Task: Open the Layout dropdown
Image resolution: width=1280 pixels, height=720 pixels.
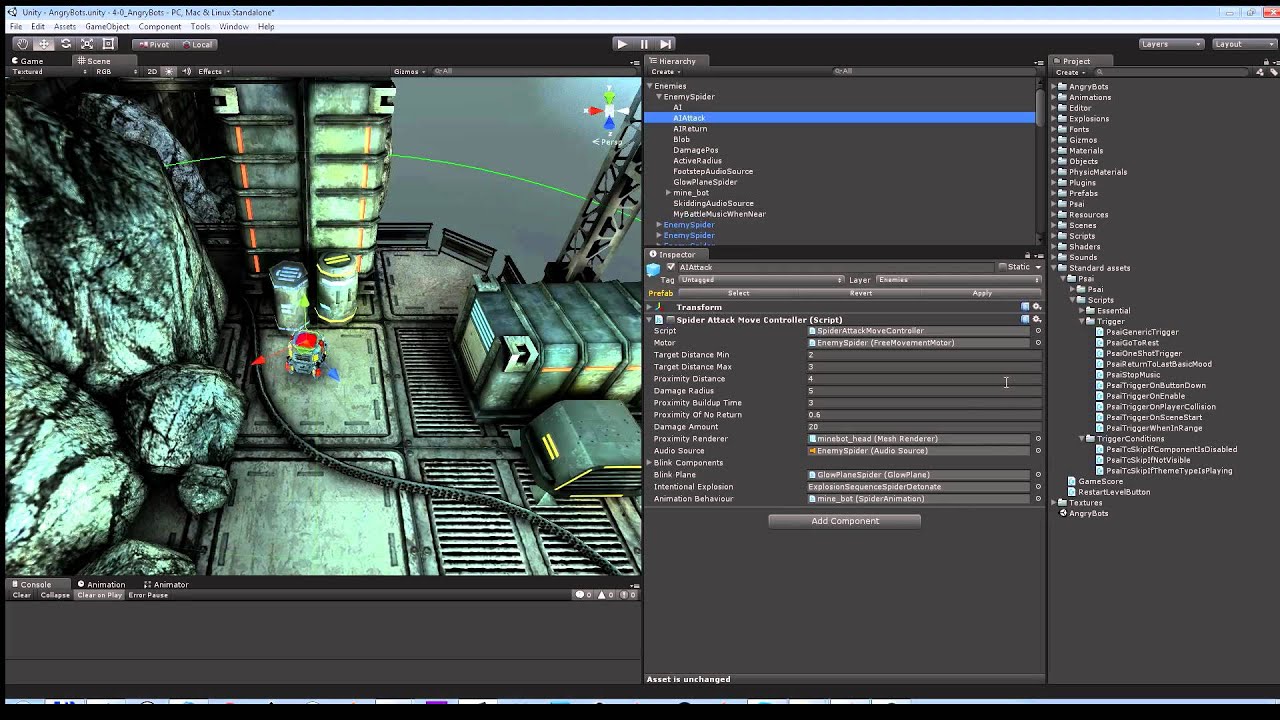Action: 1242,44
